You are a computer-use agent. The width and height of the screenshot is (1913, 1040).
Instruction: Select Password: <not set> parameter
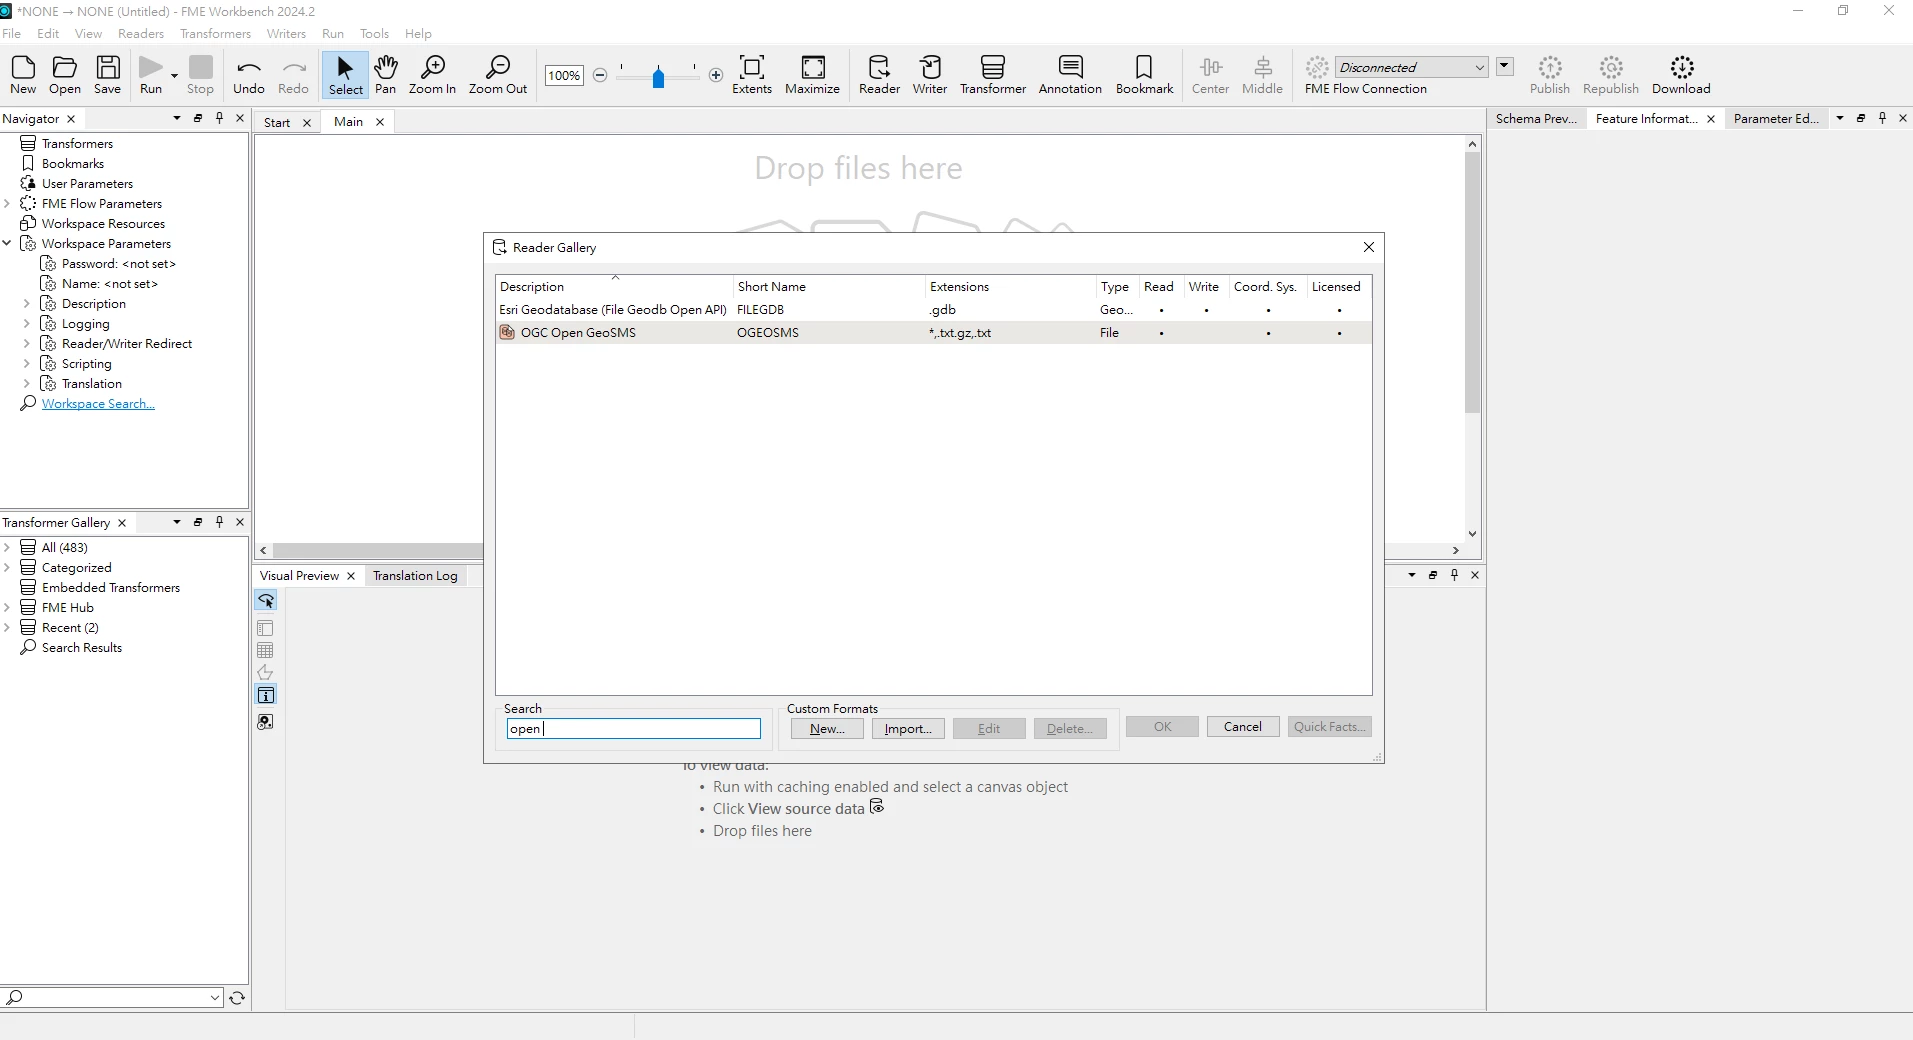[x=118, y=263]
